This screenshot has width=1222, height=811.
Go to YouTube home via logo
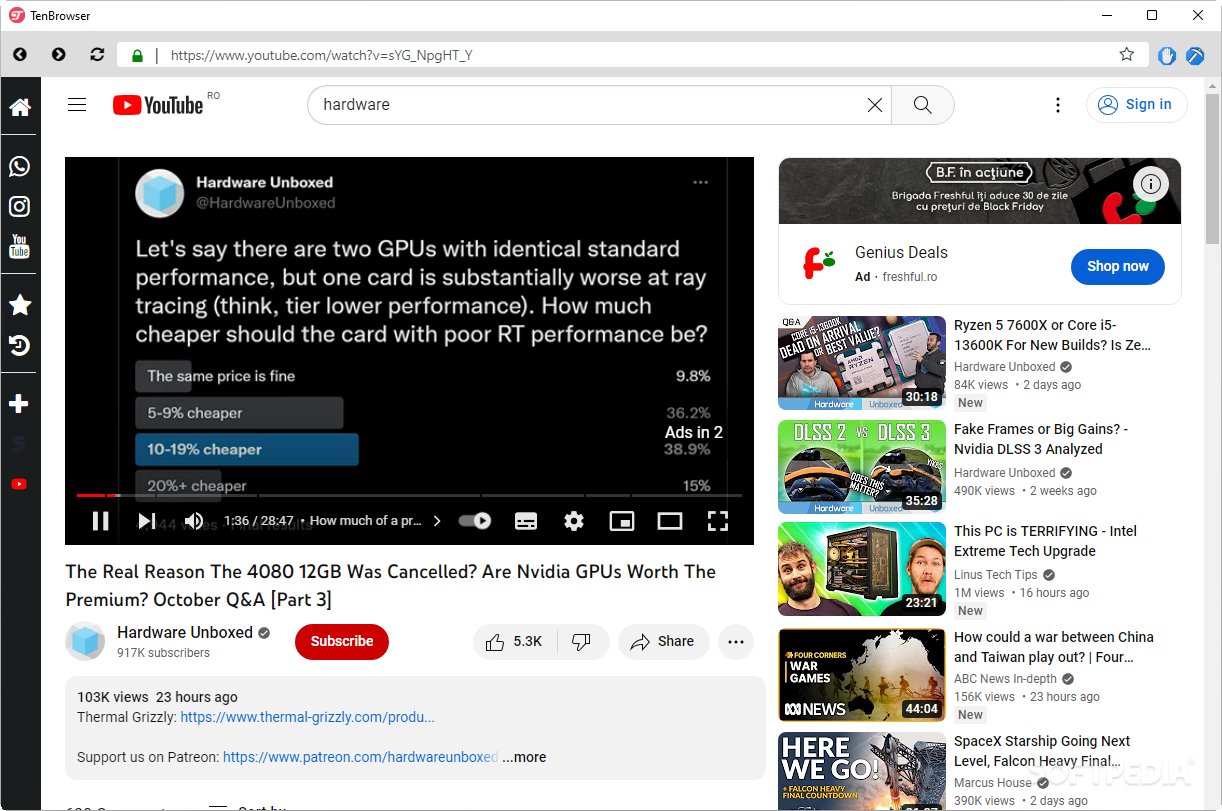(158, 105)
